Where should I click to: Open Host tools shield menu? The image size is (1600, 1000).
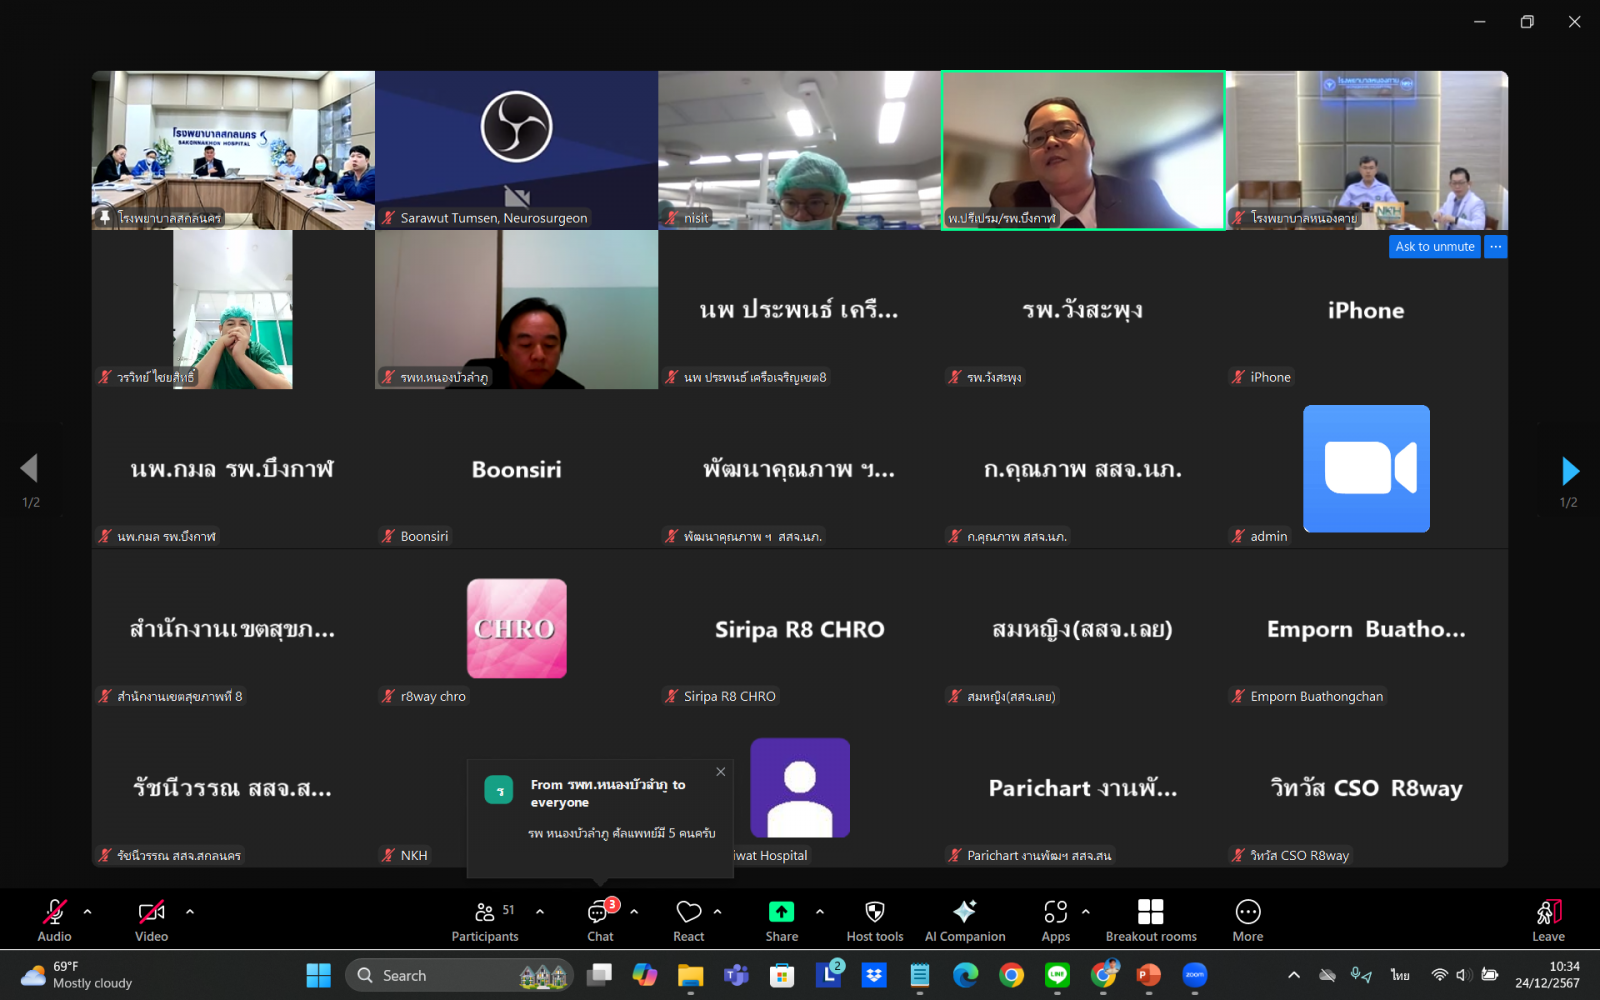coord(875,920)
